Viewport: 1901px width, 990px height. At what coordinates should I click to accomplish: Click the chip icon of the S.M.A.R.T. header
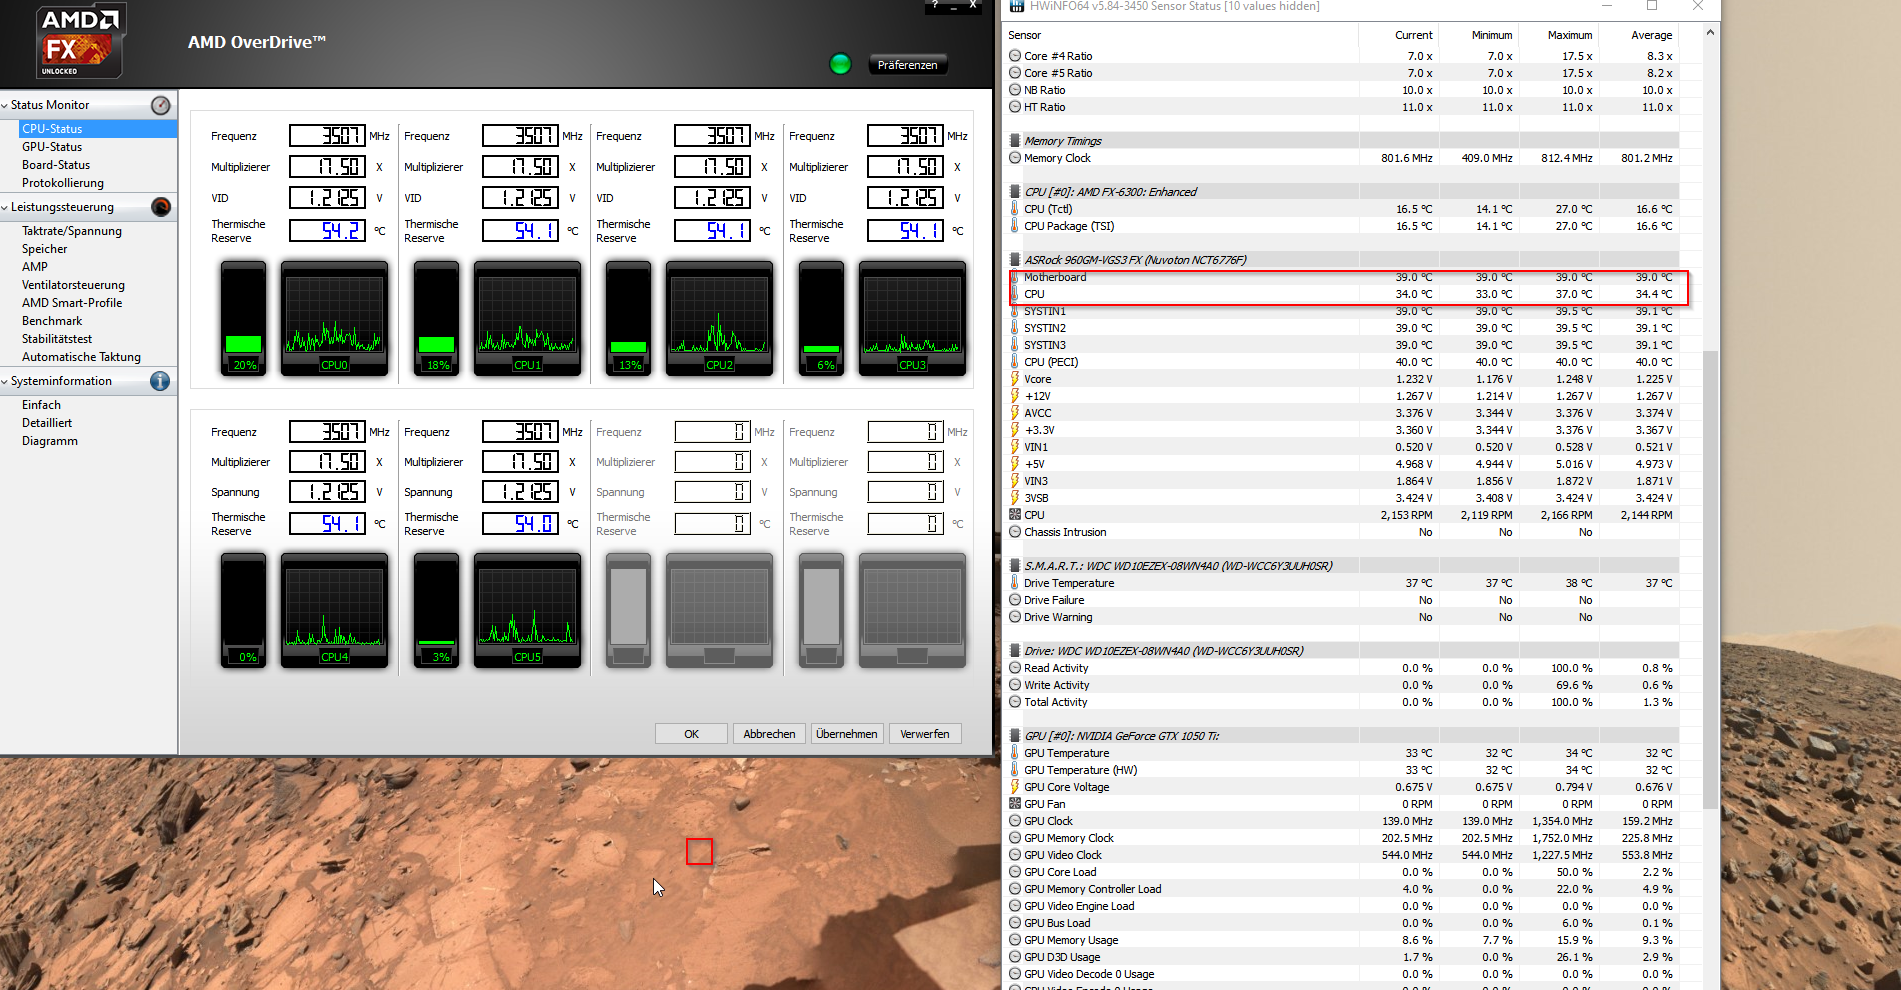tap(1015, 566)
